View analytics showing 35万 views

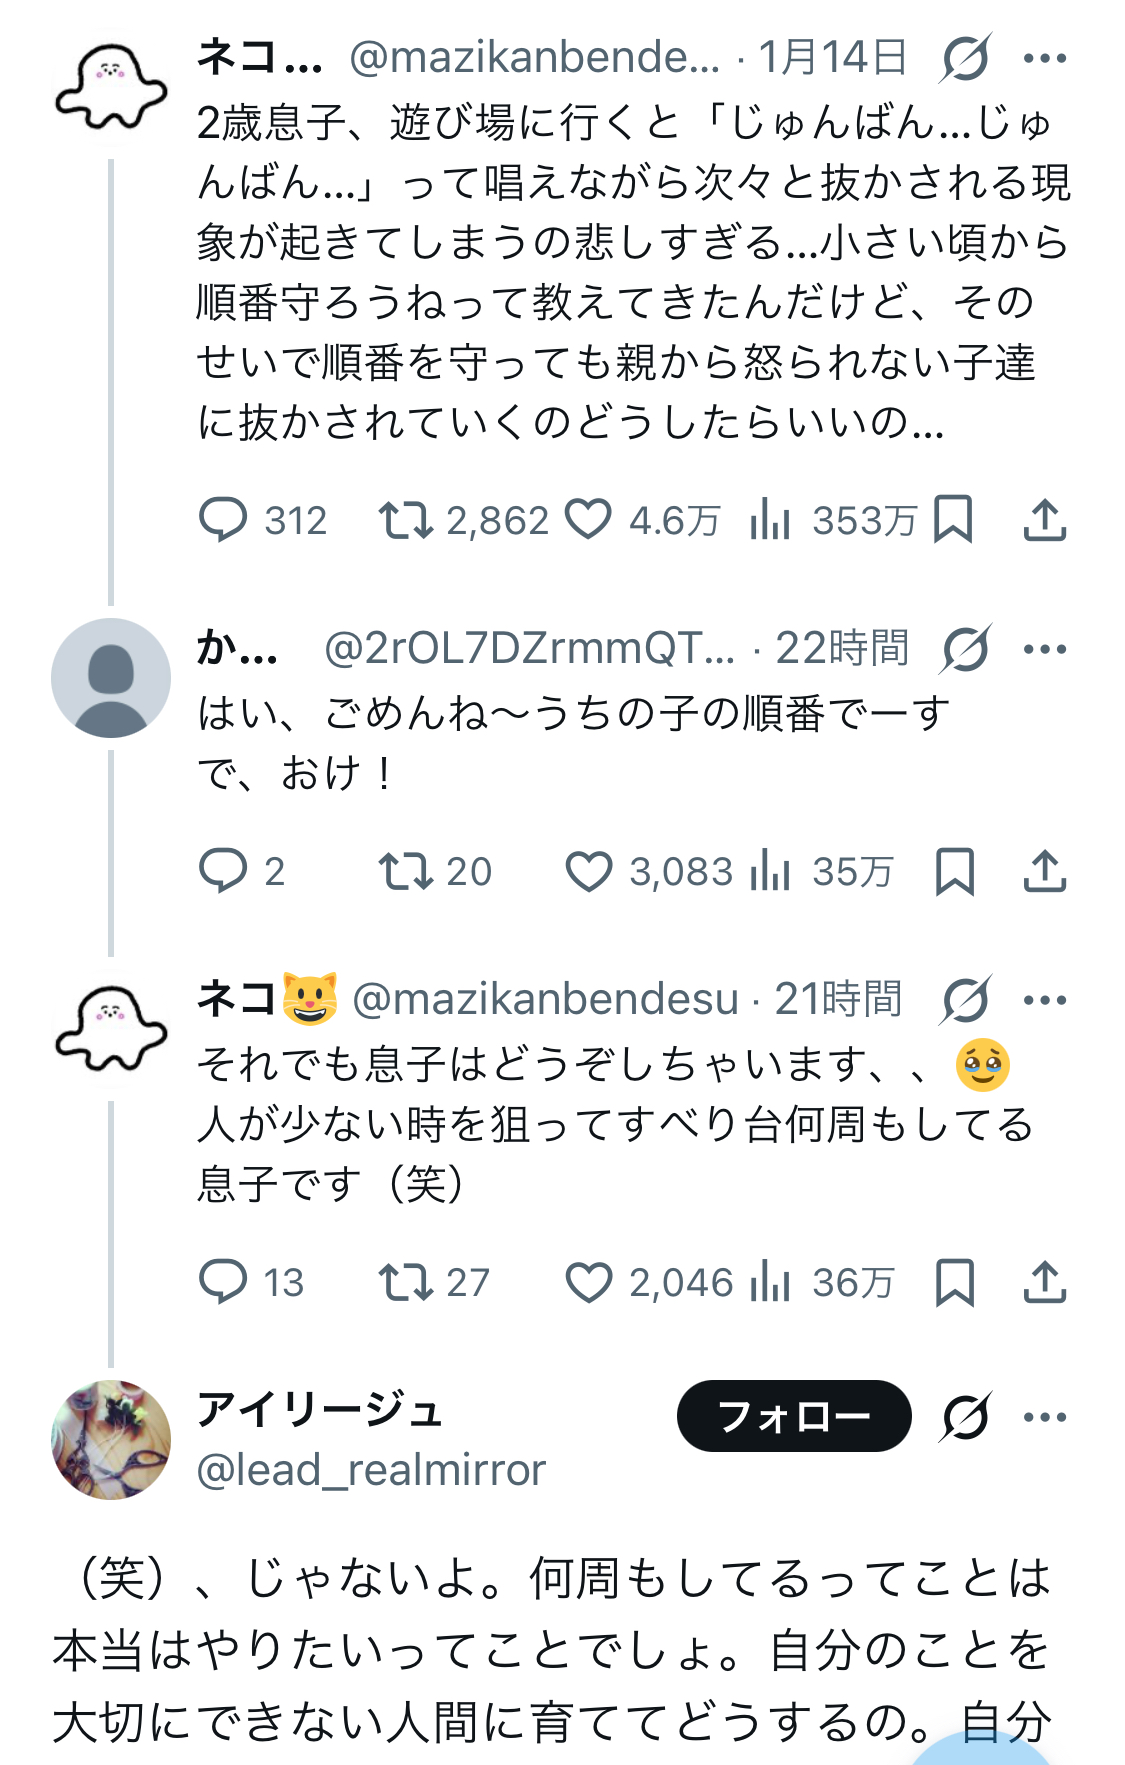(x=770, y=871)
